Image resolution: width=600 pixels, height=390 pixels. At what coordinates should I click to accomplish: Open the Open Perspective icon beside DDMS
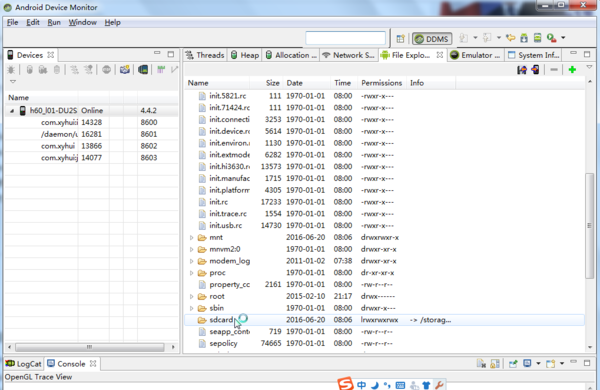[x=400, y=38]
